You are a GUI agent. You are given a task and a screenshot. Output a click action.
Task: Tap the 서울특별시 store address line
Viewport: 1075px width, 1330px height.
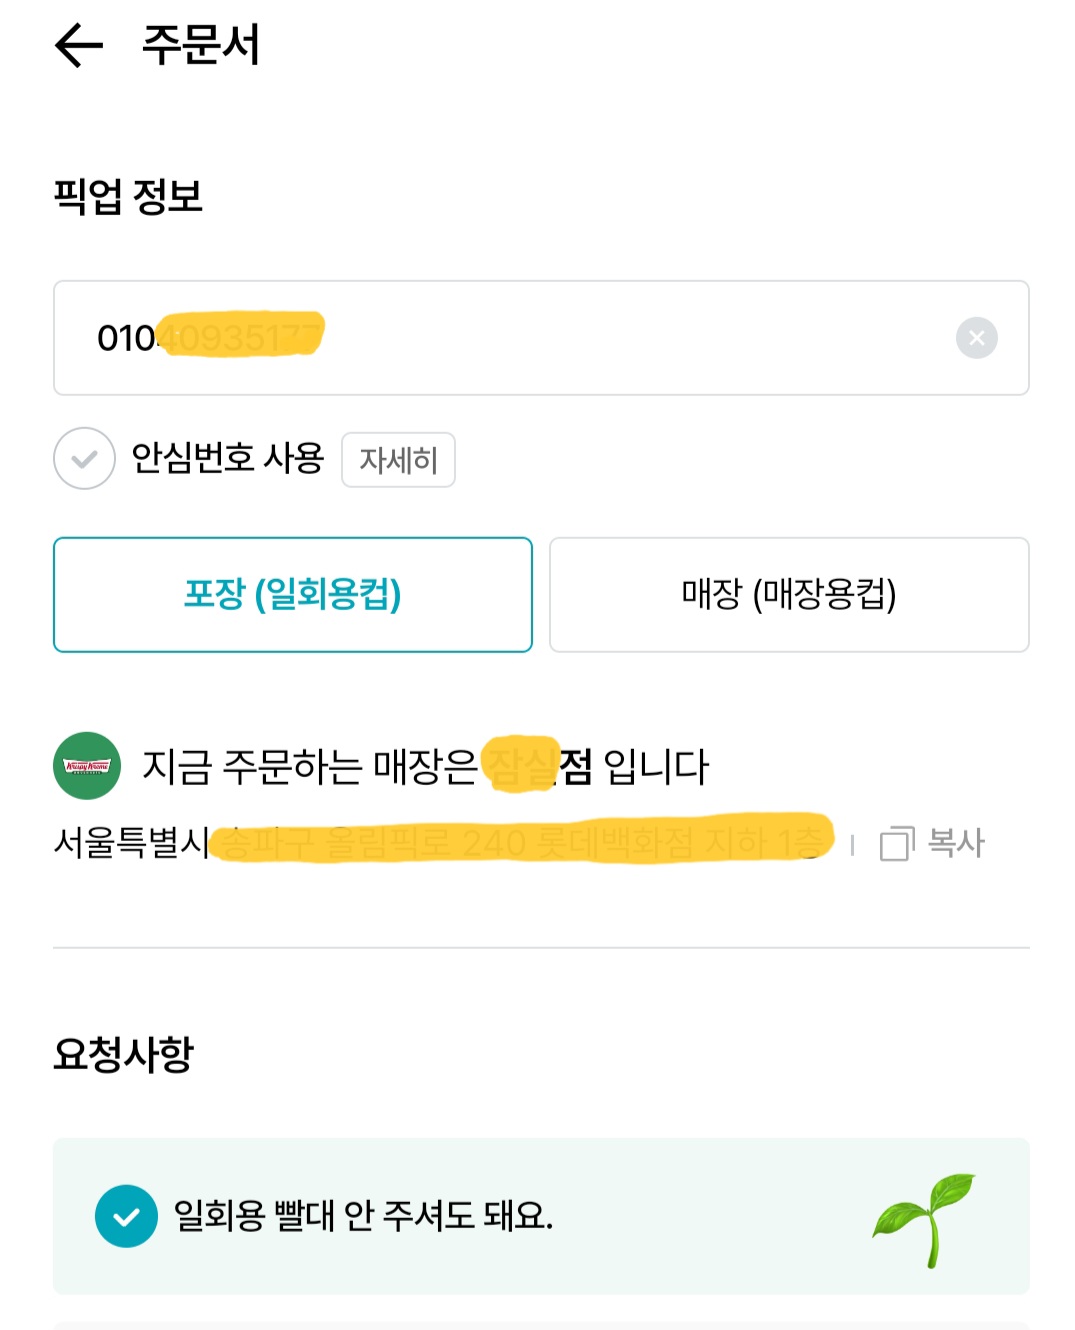pos(440,842)
